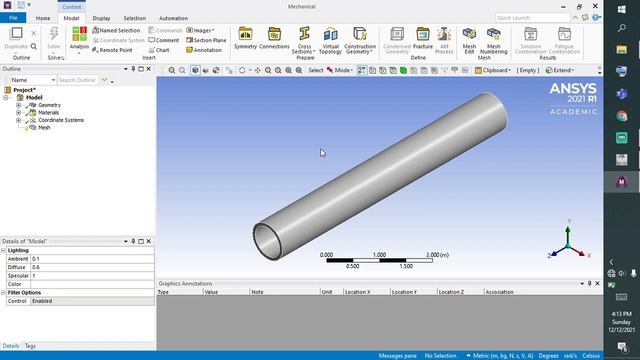Open Google Chrome from taskbar
The image size is (640, 360).
pos(622,116)
